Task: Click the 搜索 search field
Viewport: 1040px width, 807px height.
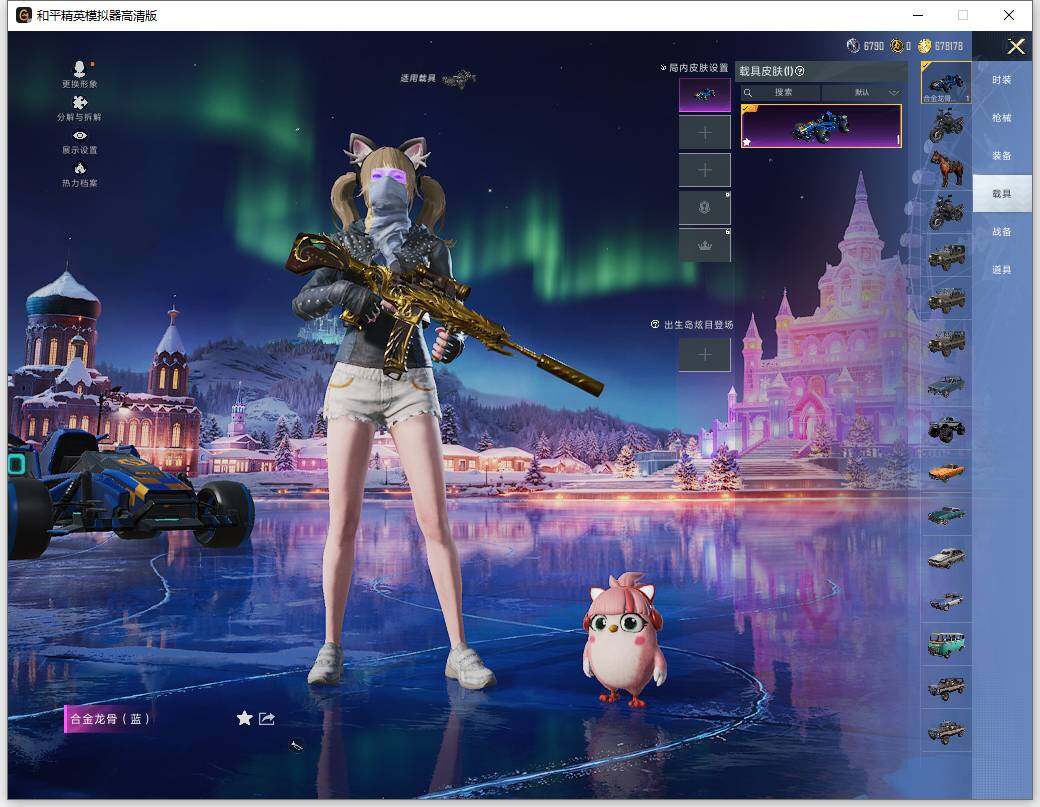Action: point(780,92)
